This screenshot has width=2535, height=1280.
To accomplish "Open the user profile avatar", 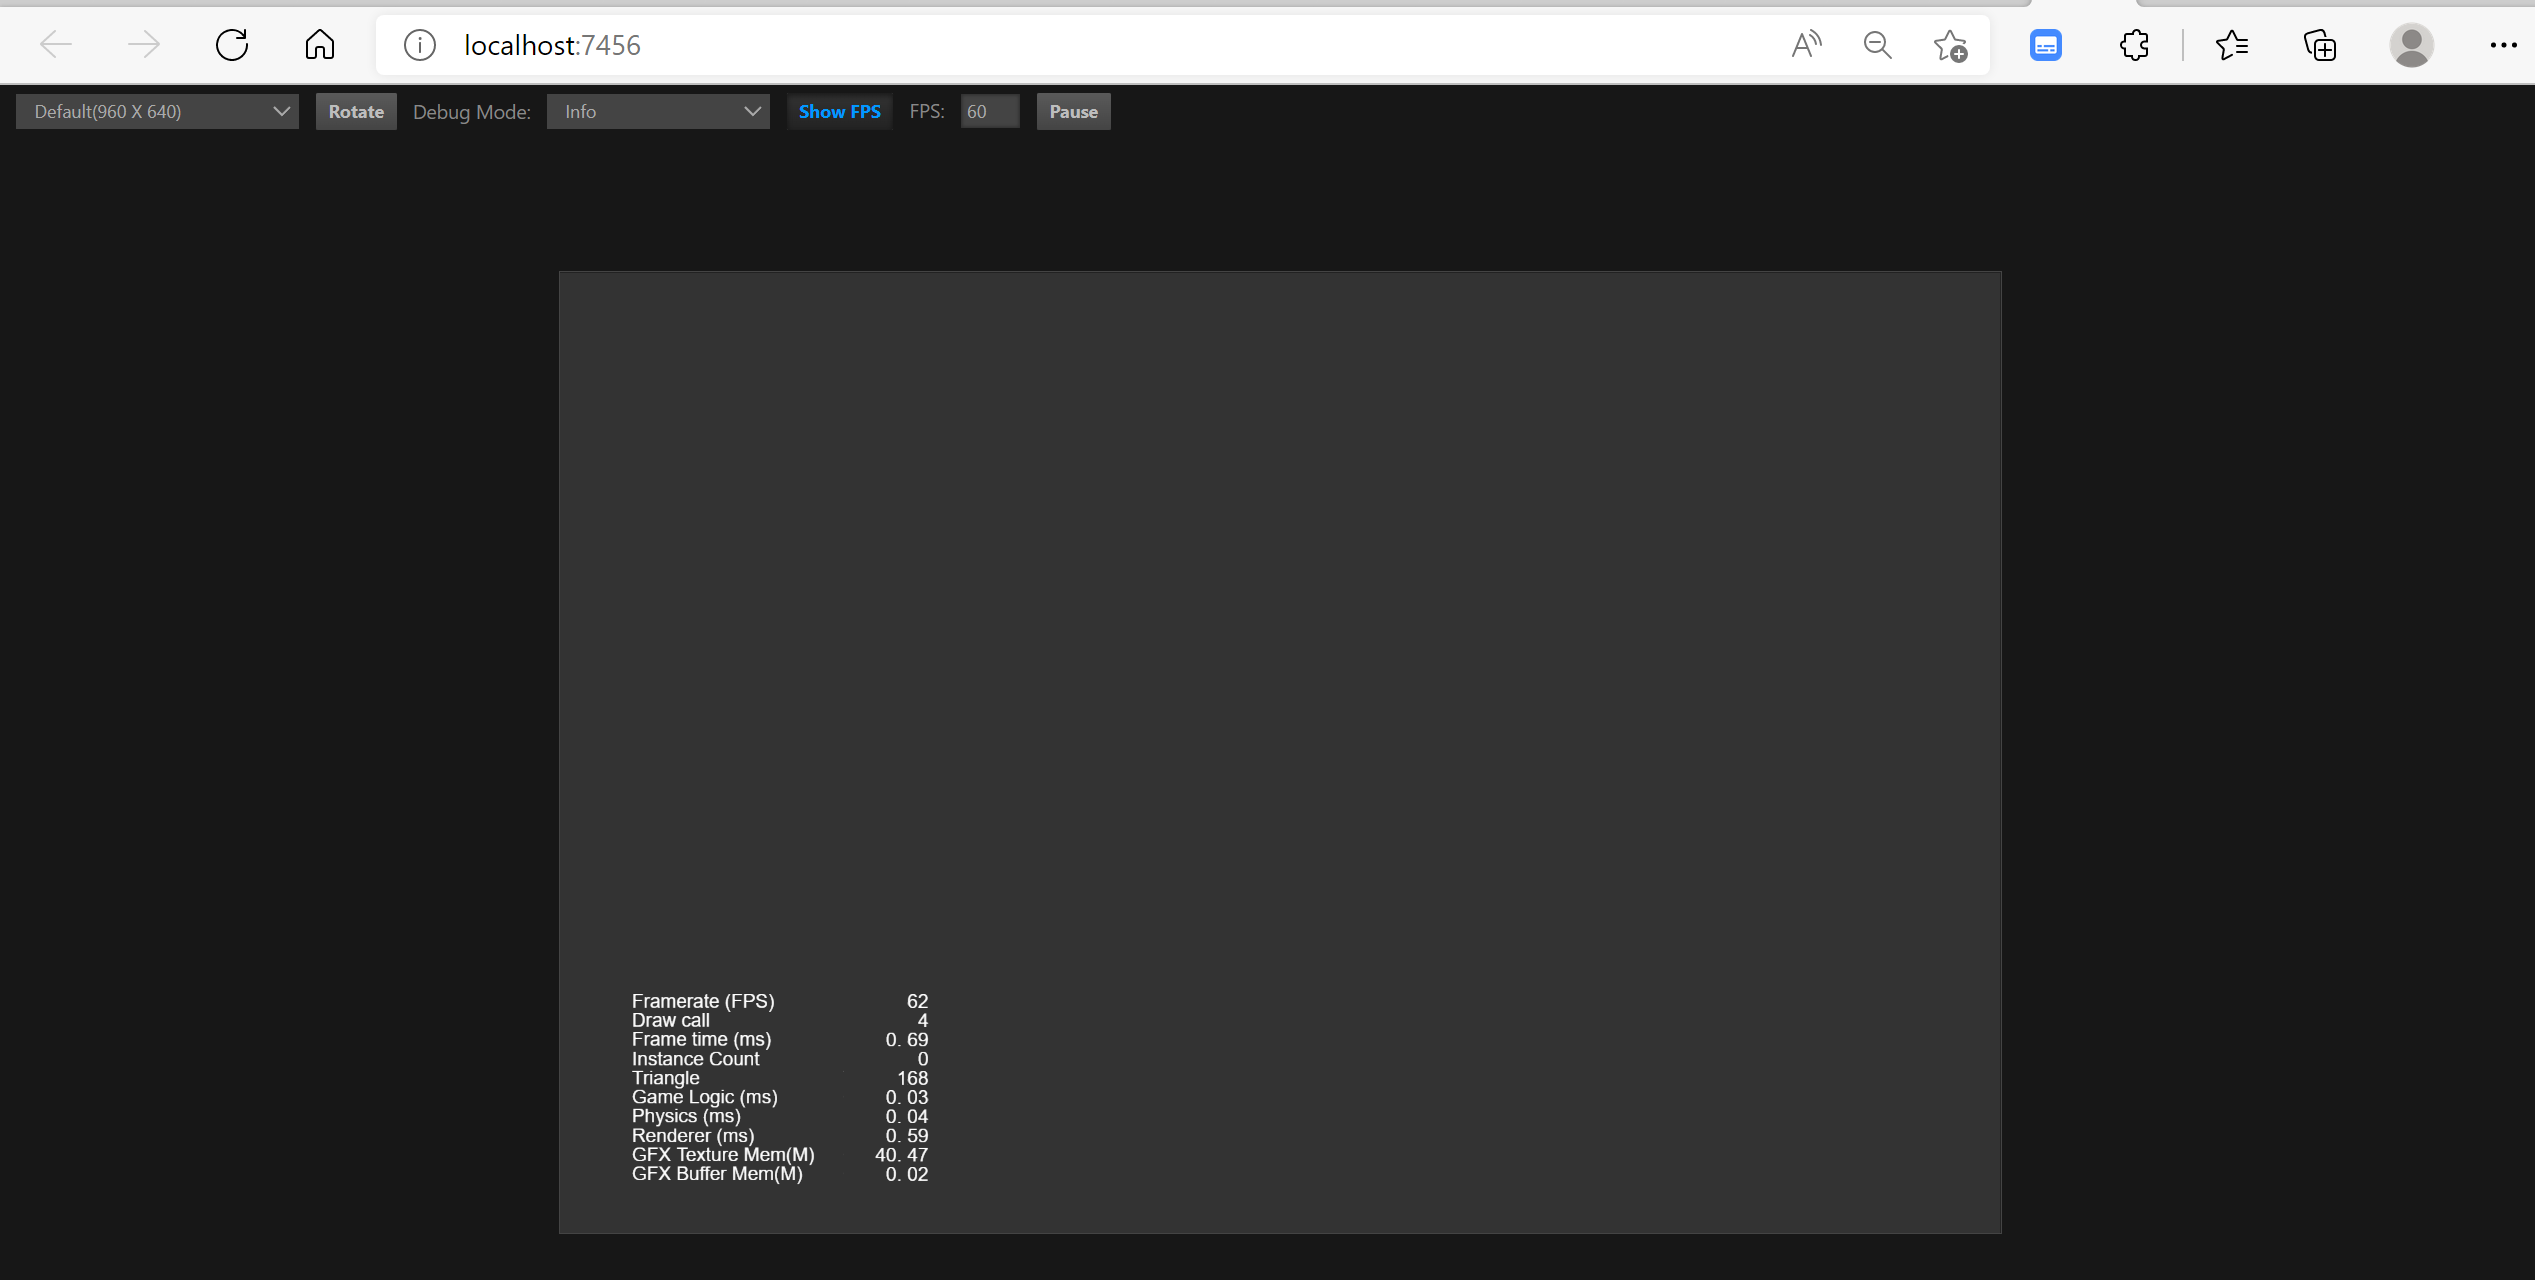I will point(2412,45).
